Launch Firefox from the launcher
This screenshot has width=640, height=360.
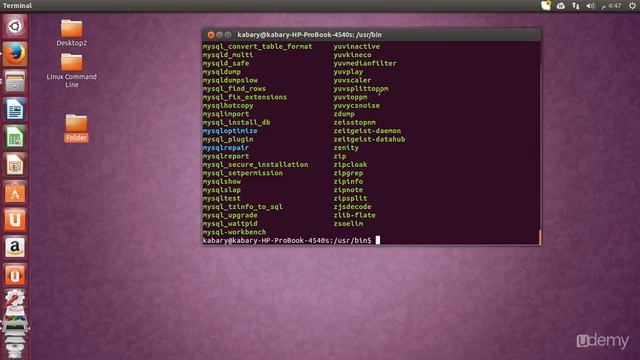[15, 54]
